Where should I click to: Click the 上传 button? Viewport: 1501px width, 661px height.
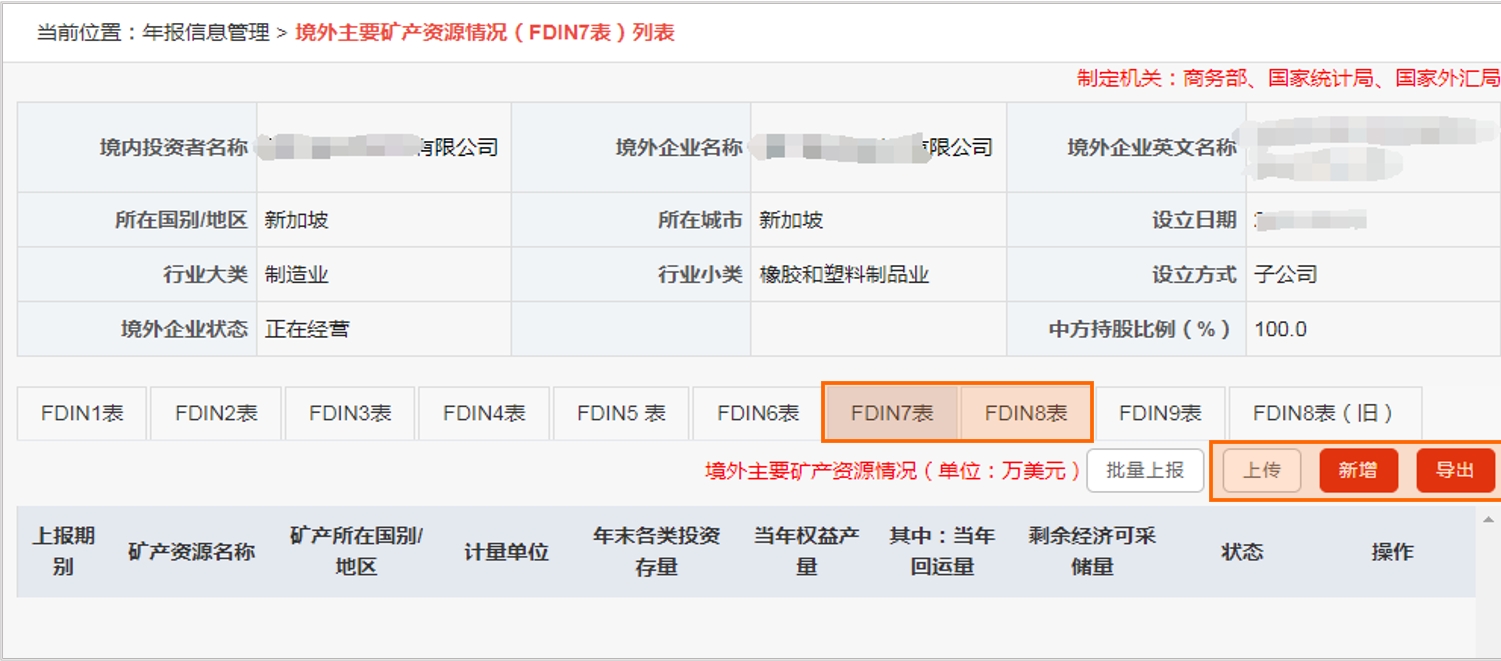pyautogui.click(x=1262, y=470)
